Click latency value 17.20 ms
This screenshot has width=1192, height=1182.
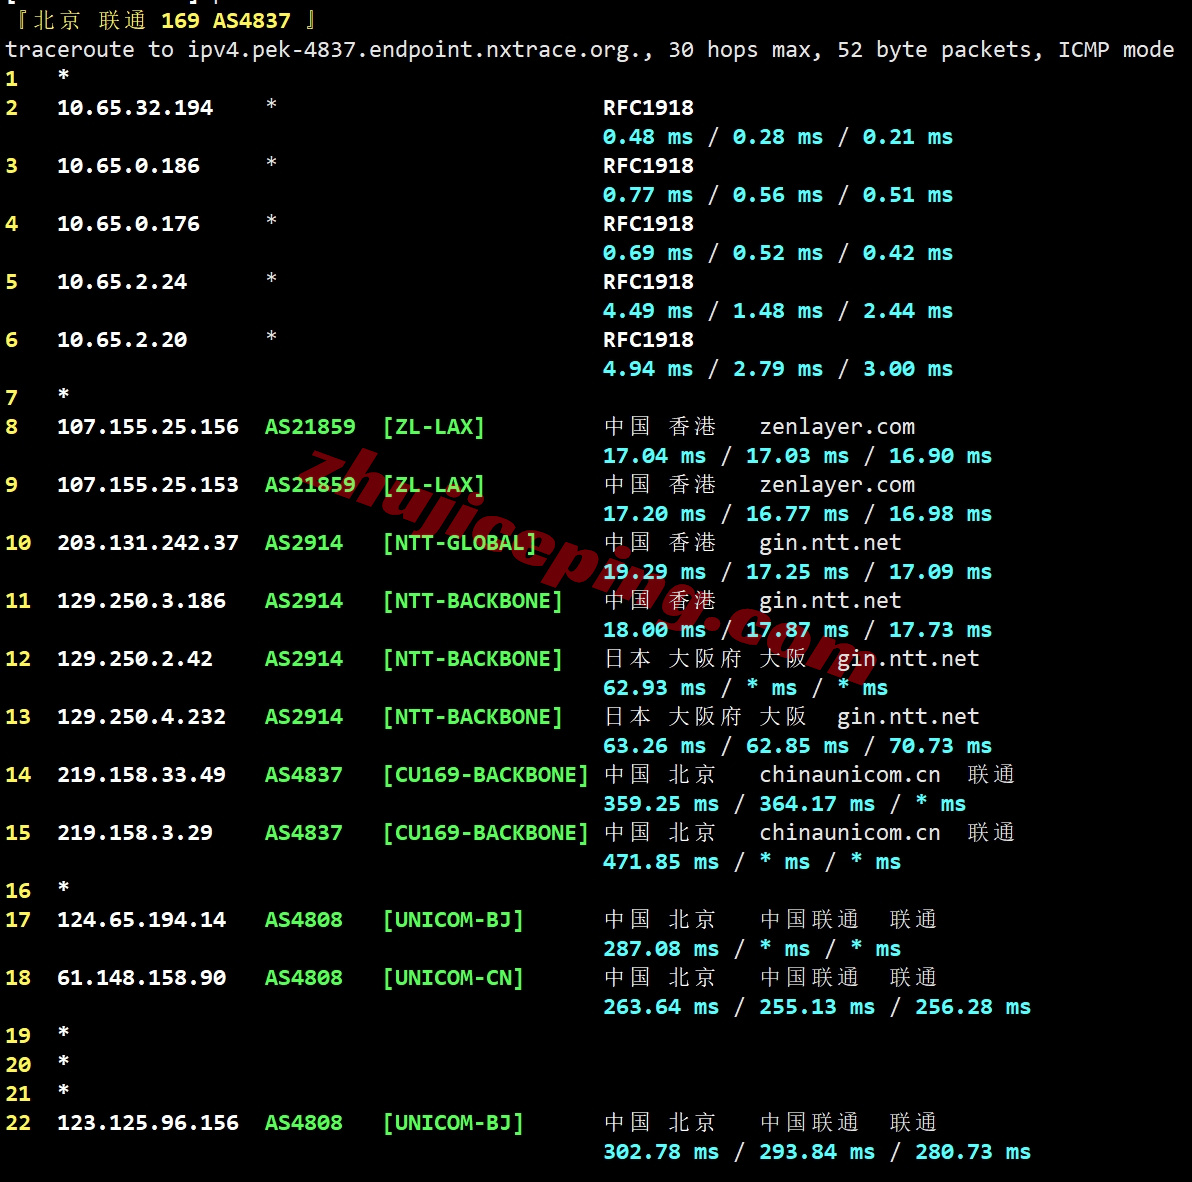pyautogui.click(x=655, y=514)
